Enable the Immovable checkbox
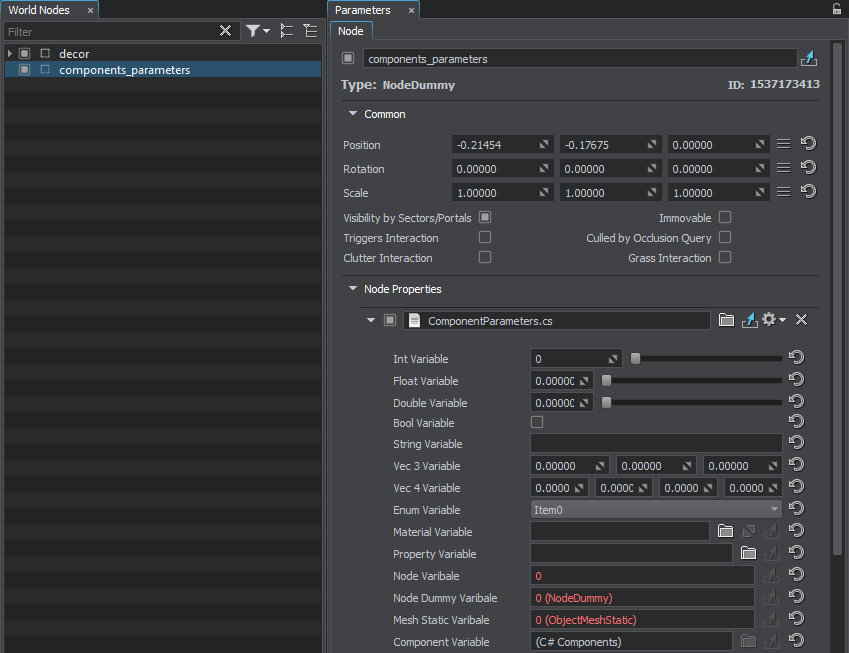The height and width of the screenshot is (653, 849). 725,217
